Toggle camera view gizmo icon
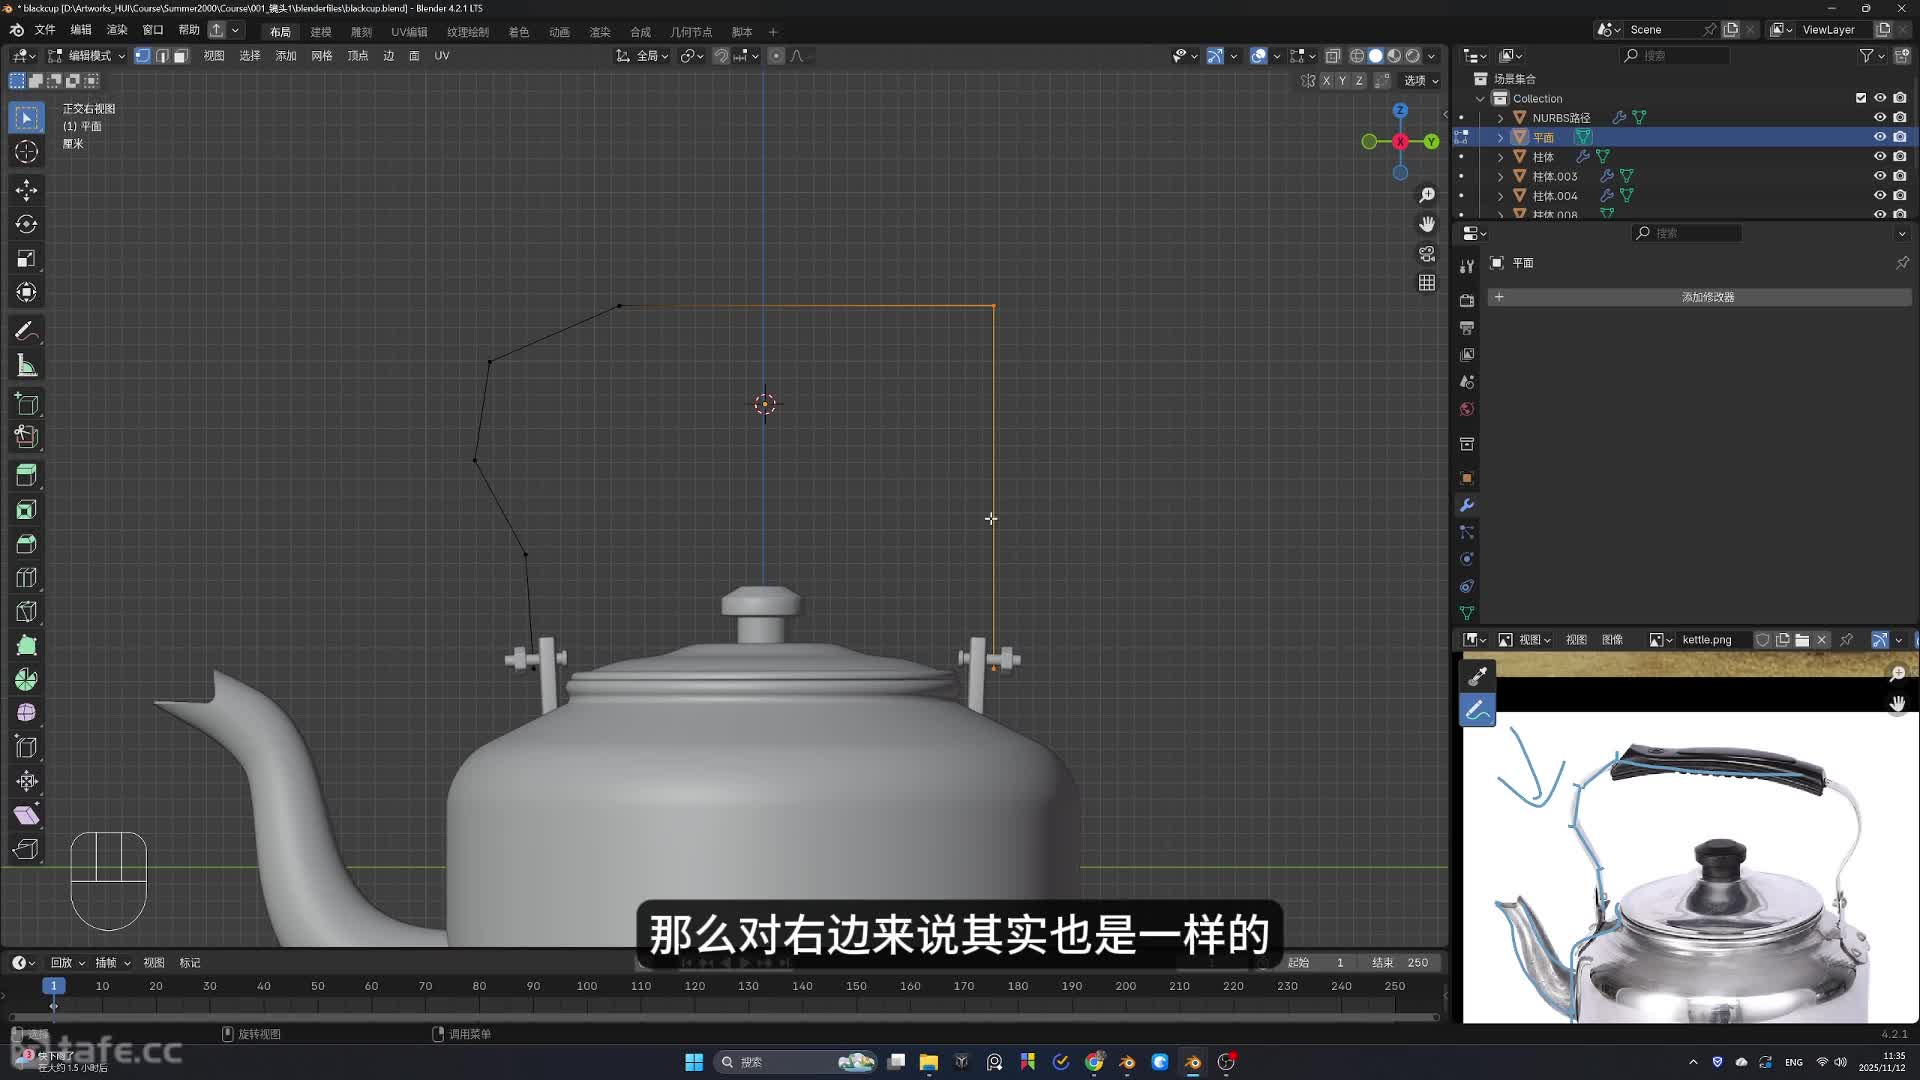Image resolution: width=1920 pixels, height=1080 pixels. [x=1427, y=254]
